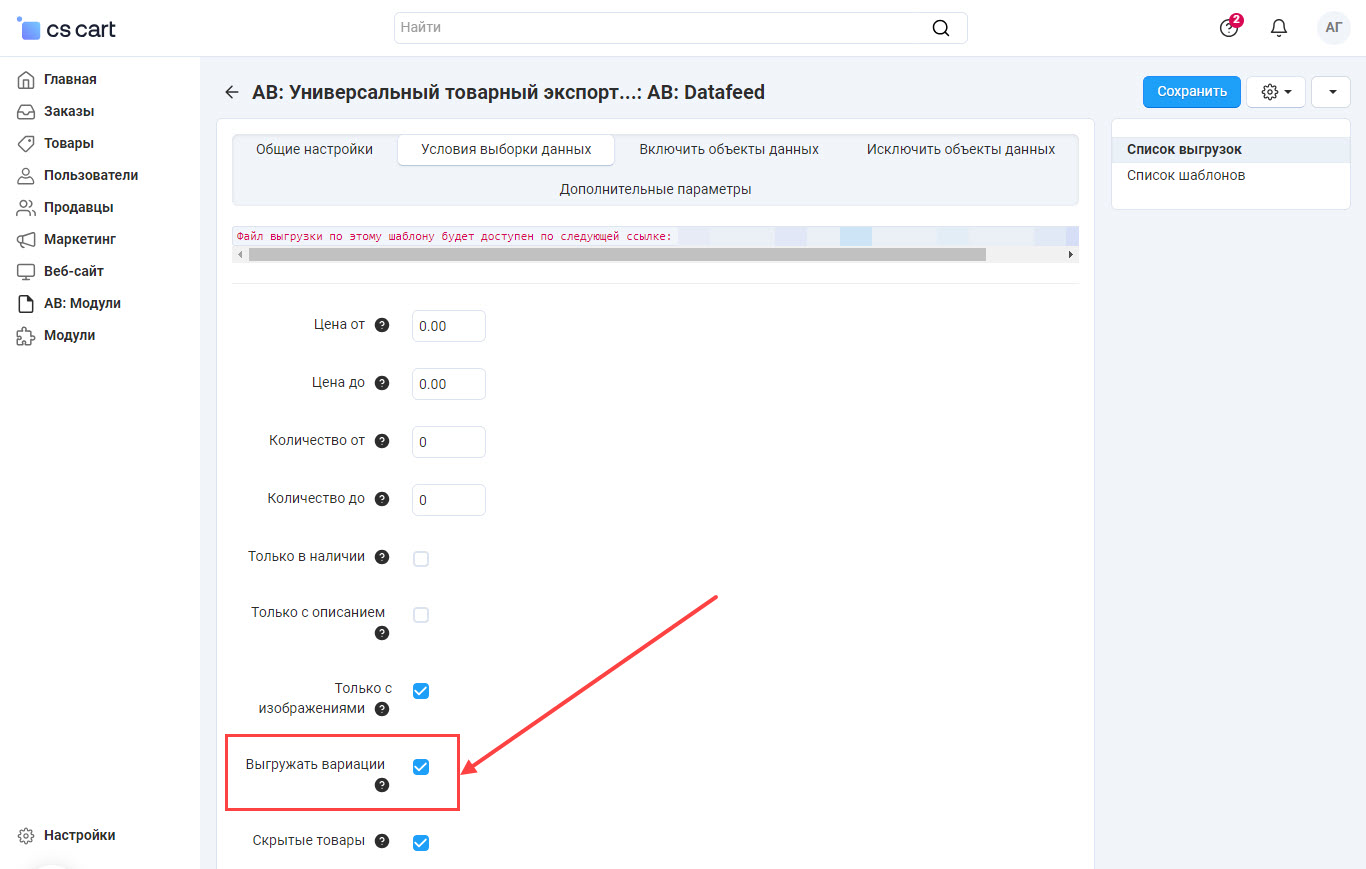Open Настройки at the sidebar bottom

point(80,835)
